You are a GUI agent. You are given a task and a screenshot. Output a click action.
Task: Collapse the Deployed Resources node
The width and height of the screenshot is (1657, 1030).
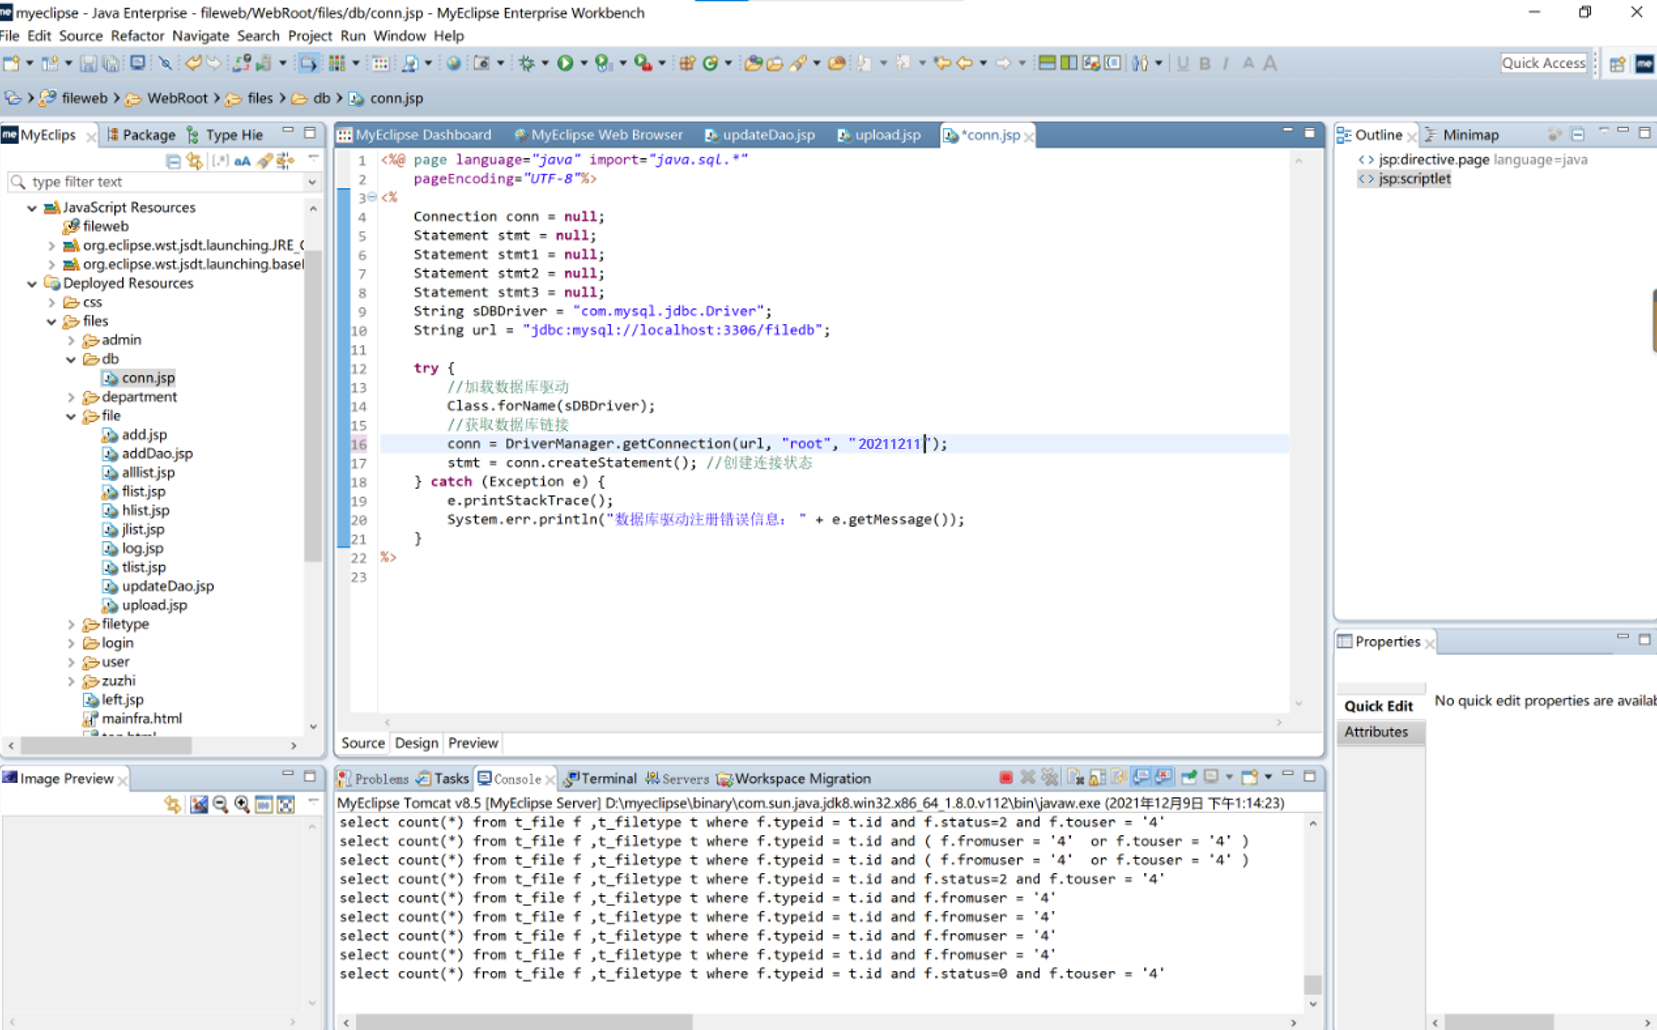point(32,284)
